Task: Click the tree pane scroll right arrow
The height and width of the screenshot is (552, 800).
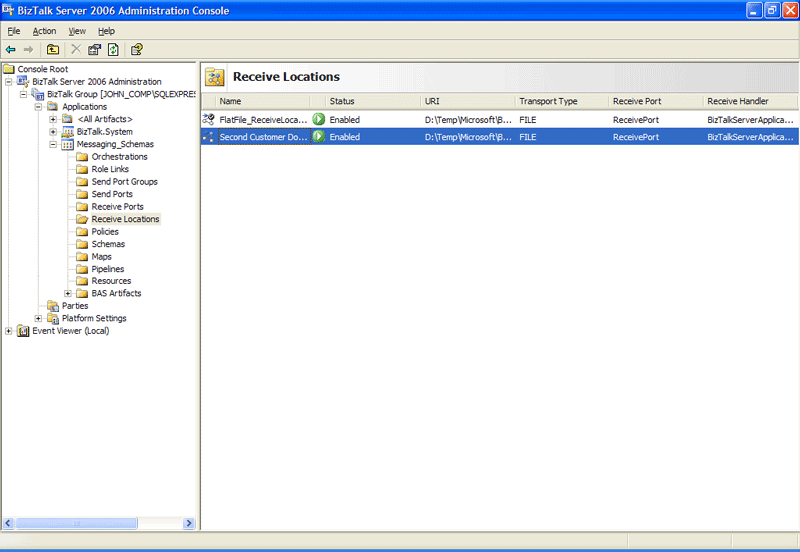Action: (189, 523)
